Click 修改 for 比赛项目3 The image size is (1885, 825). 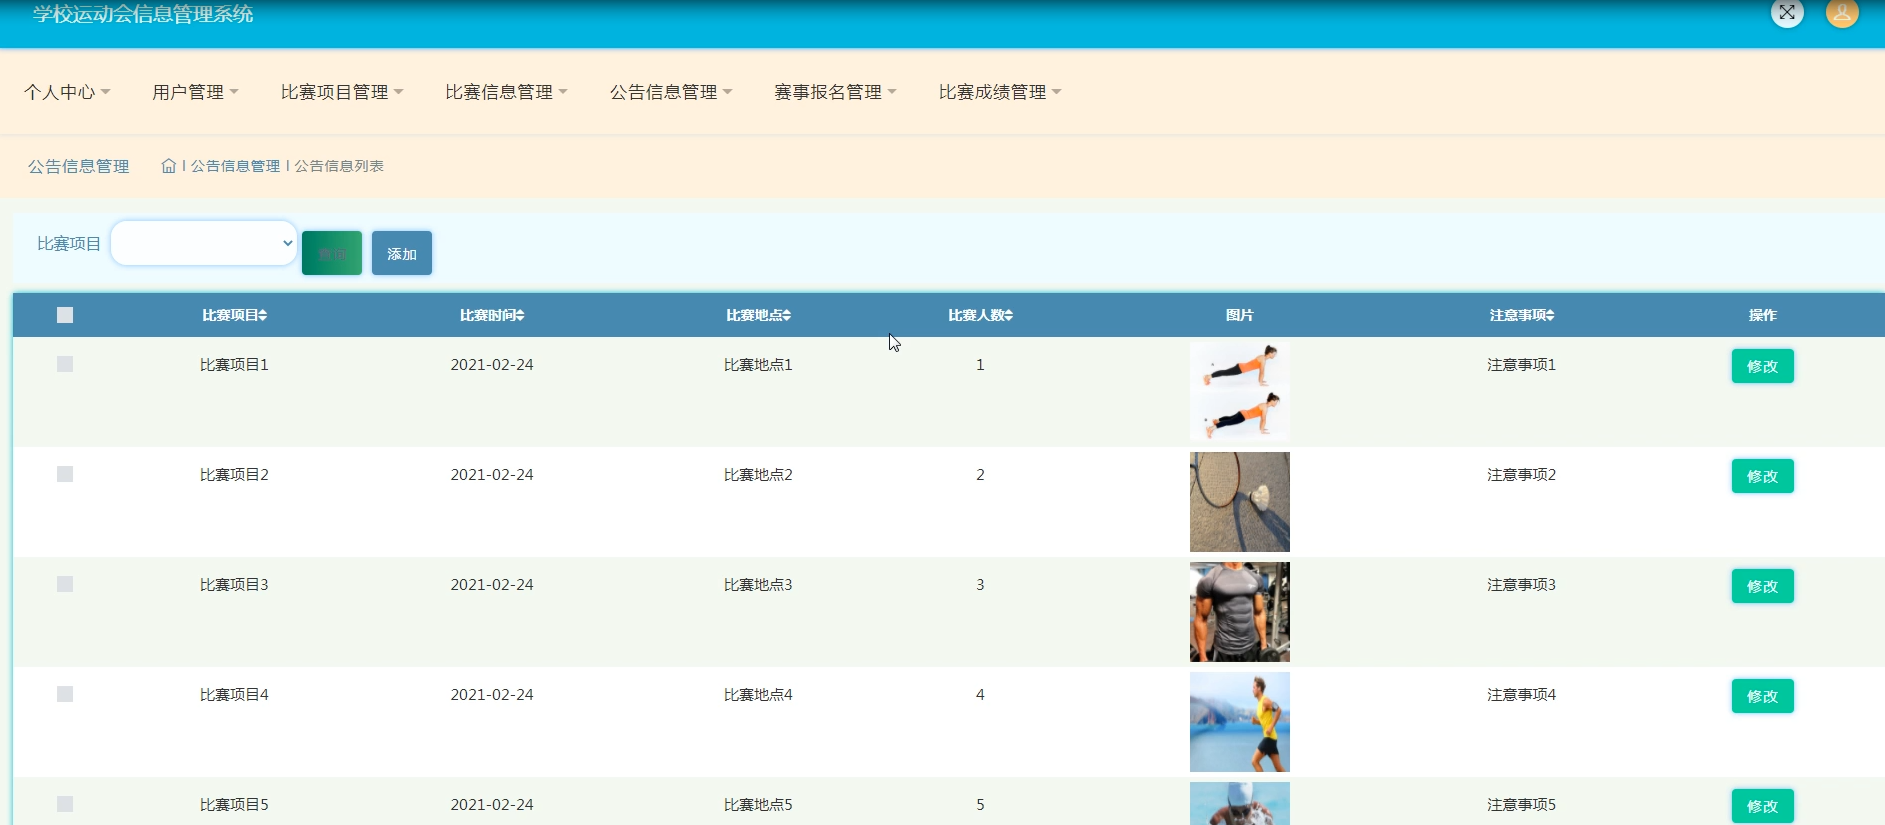pos(1762,586)
